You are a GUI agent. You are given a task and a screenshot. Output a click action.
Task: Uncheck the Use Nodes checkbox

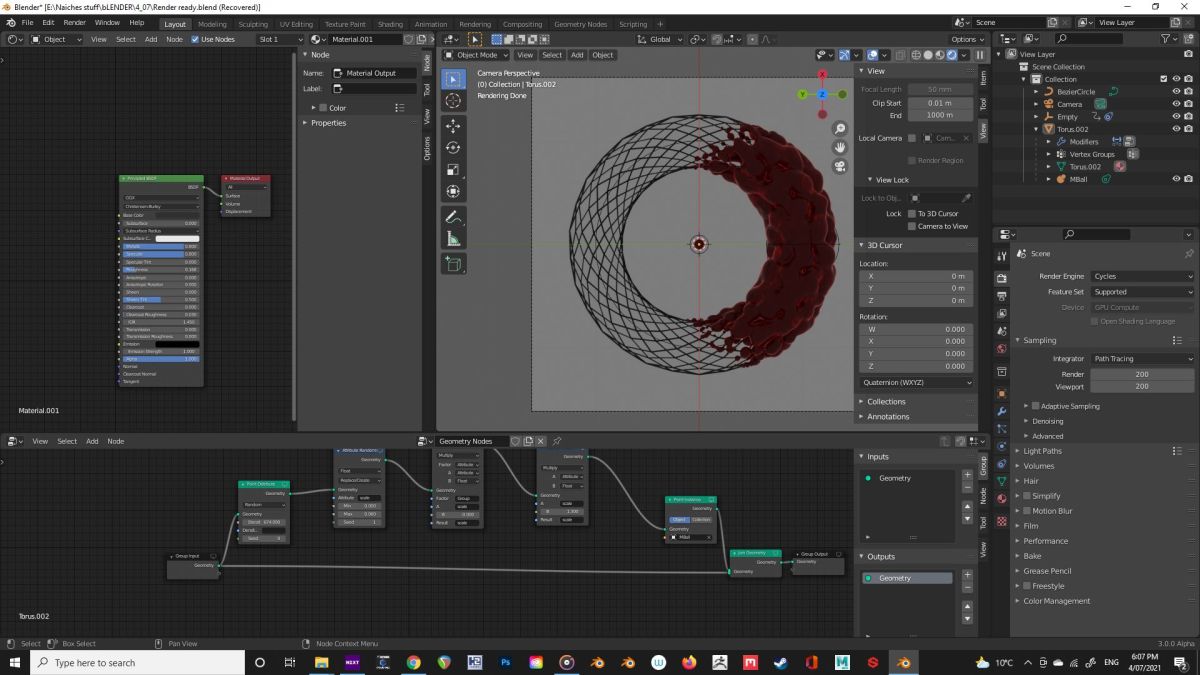195,39
